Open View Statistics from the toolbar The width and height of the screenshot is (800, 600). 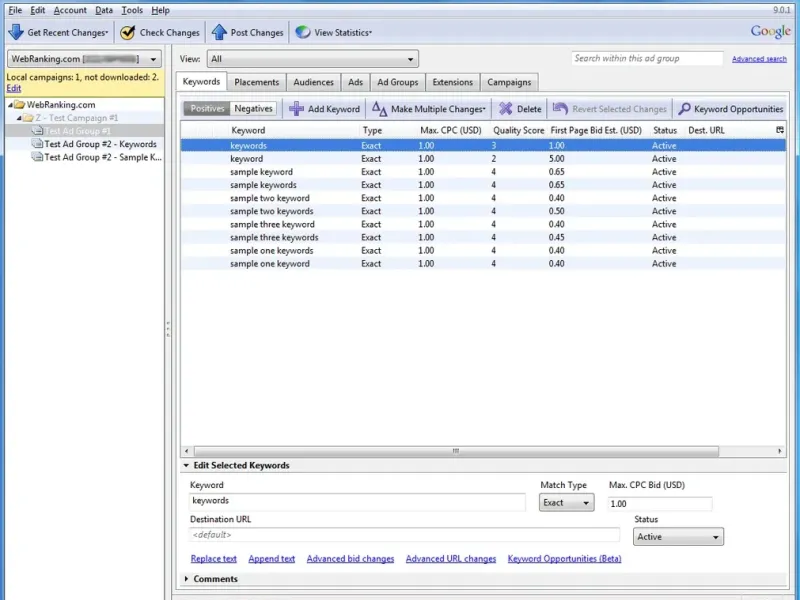335,32
